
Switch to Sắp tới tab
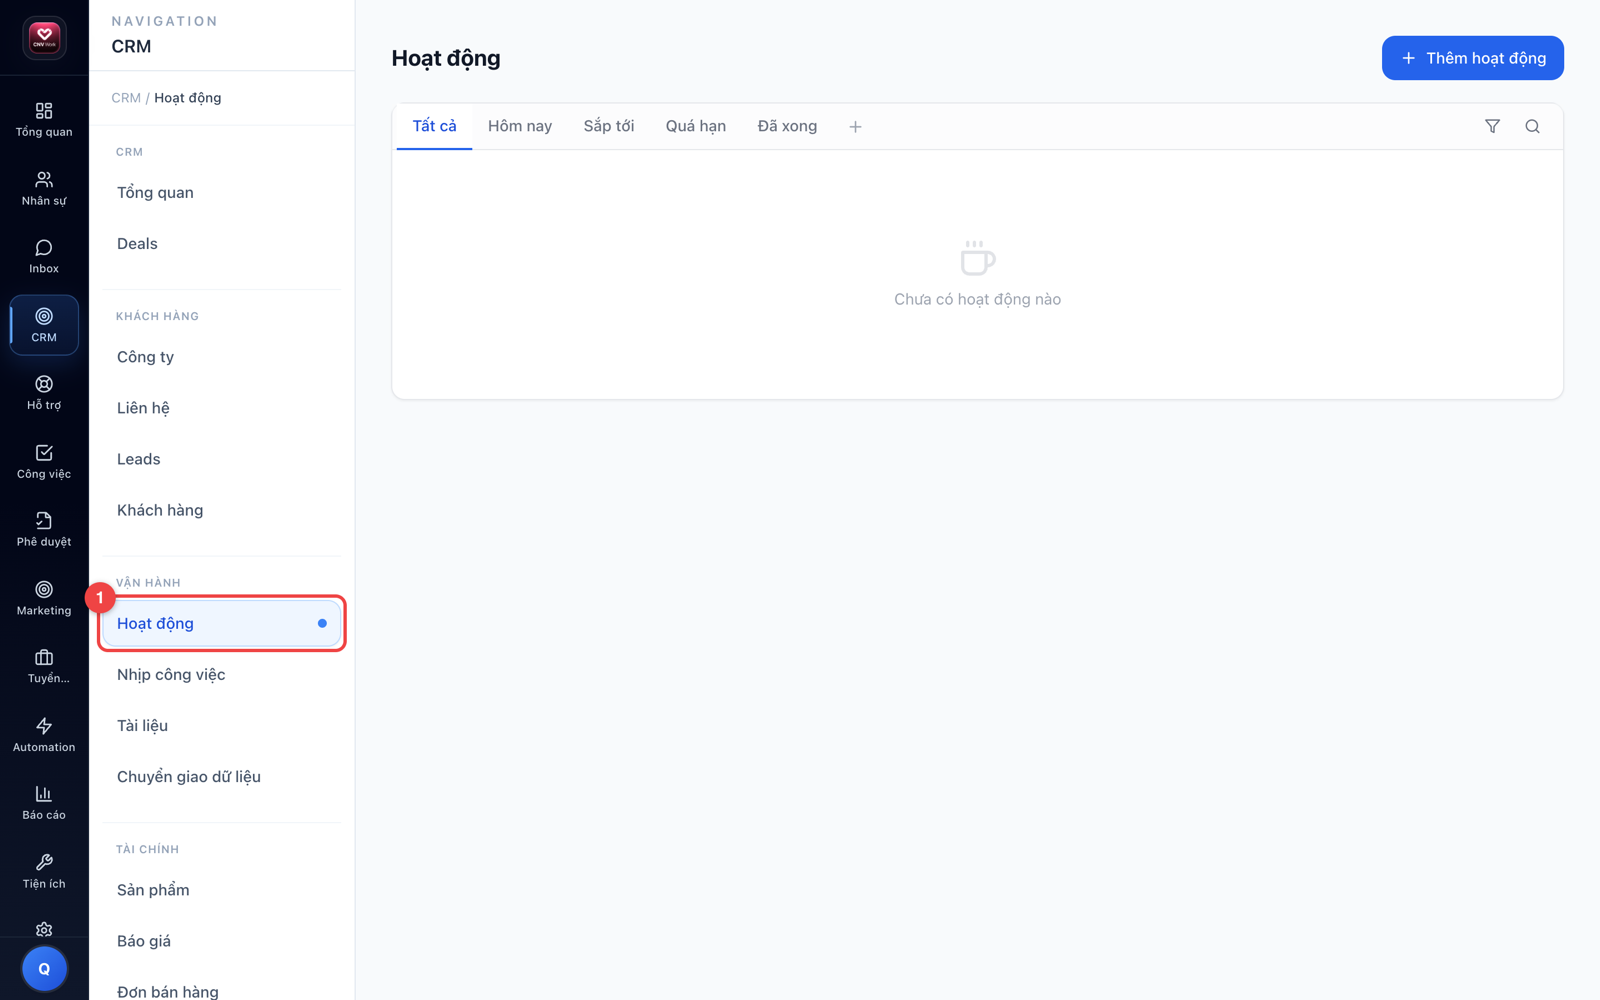click(x=609, y=126)
